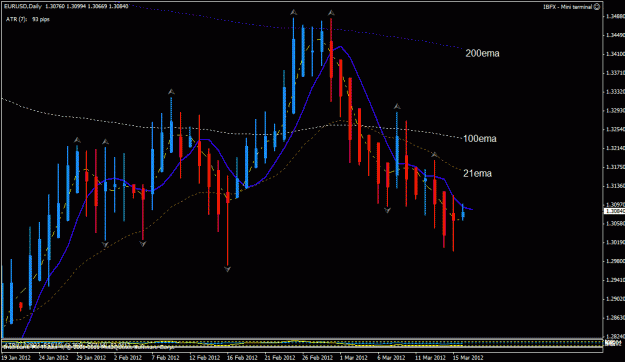Click the ATR (7): 93 pips readout
625x362 pixels.
tap(28, 19)
